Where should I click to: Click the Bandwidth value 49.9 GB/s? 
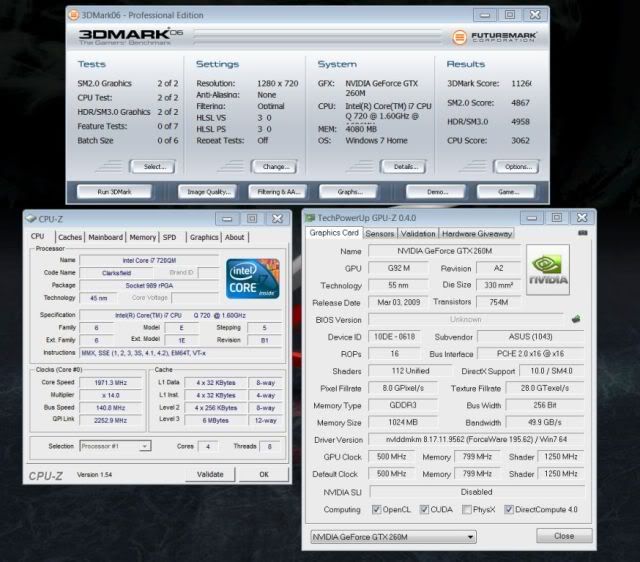[x=545, y=422]
